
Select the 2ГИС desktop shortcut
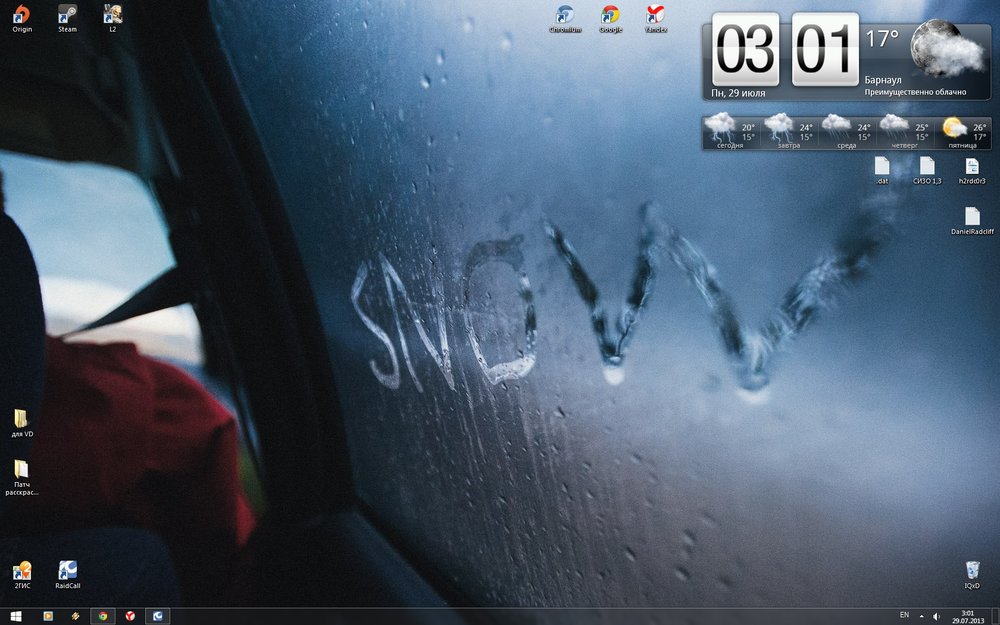22,572
